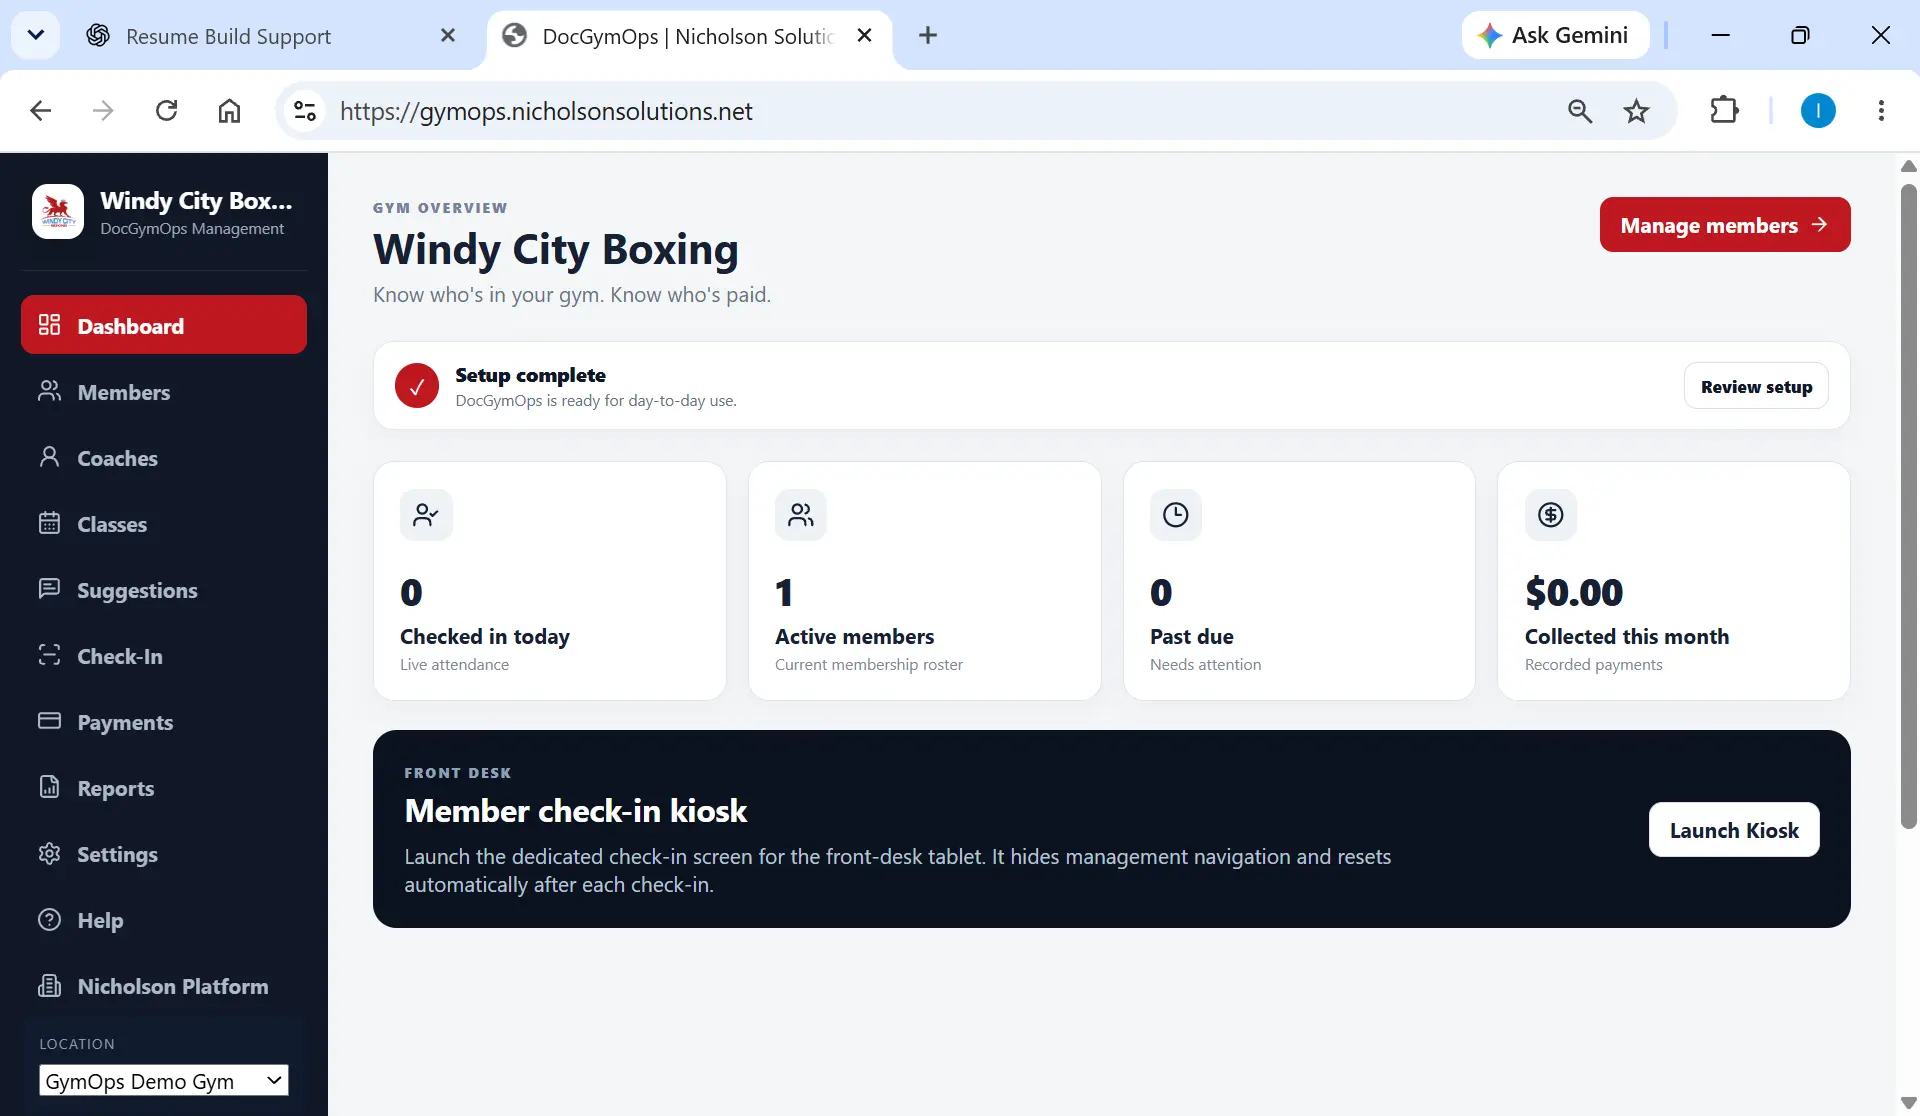Open the browser extensions menu
This screenshot has width=1920, height=1116.
tap(1724, 110)
